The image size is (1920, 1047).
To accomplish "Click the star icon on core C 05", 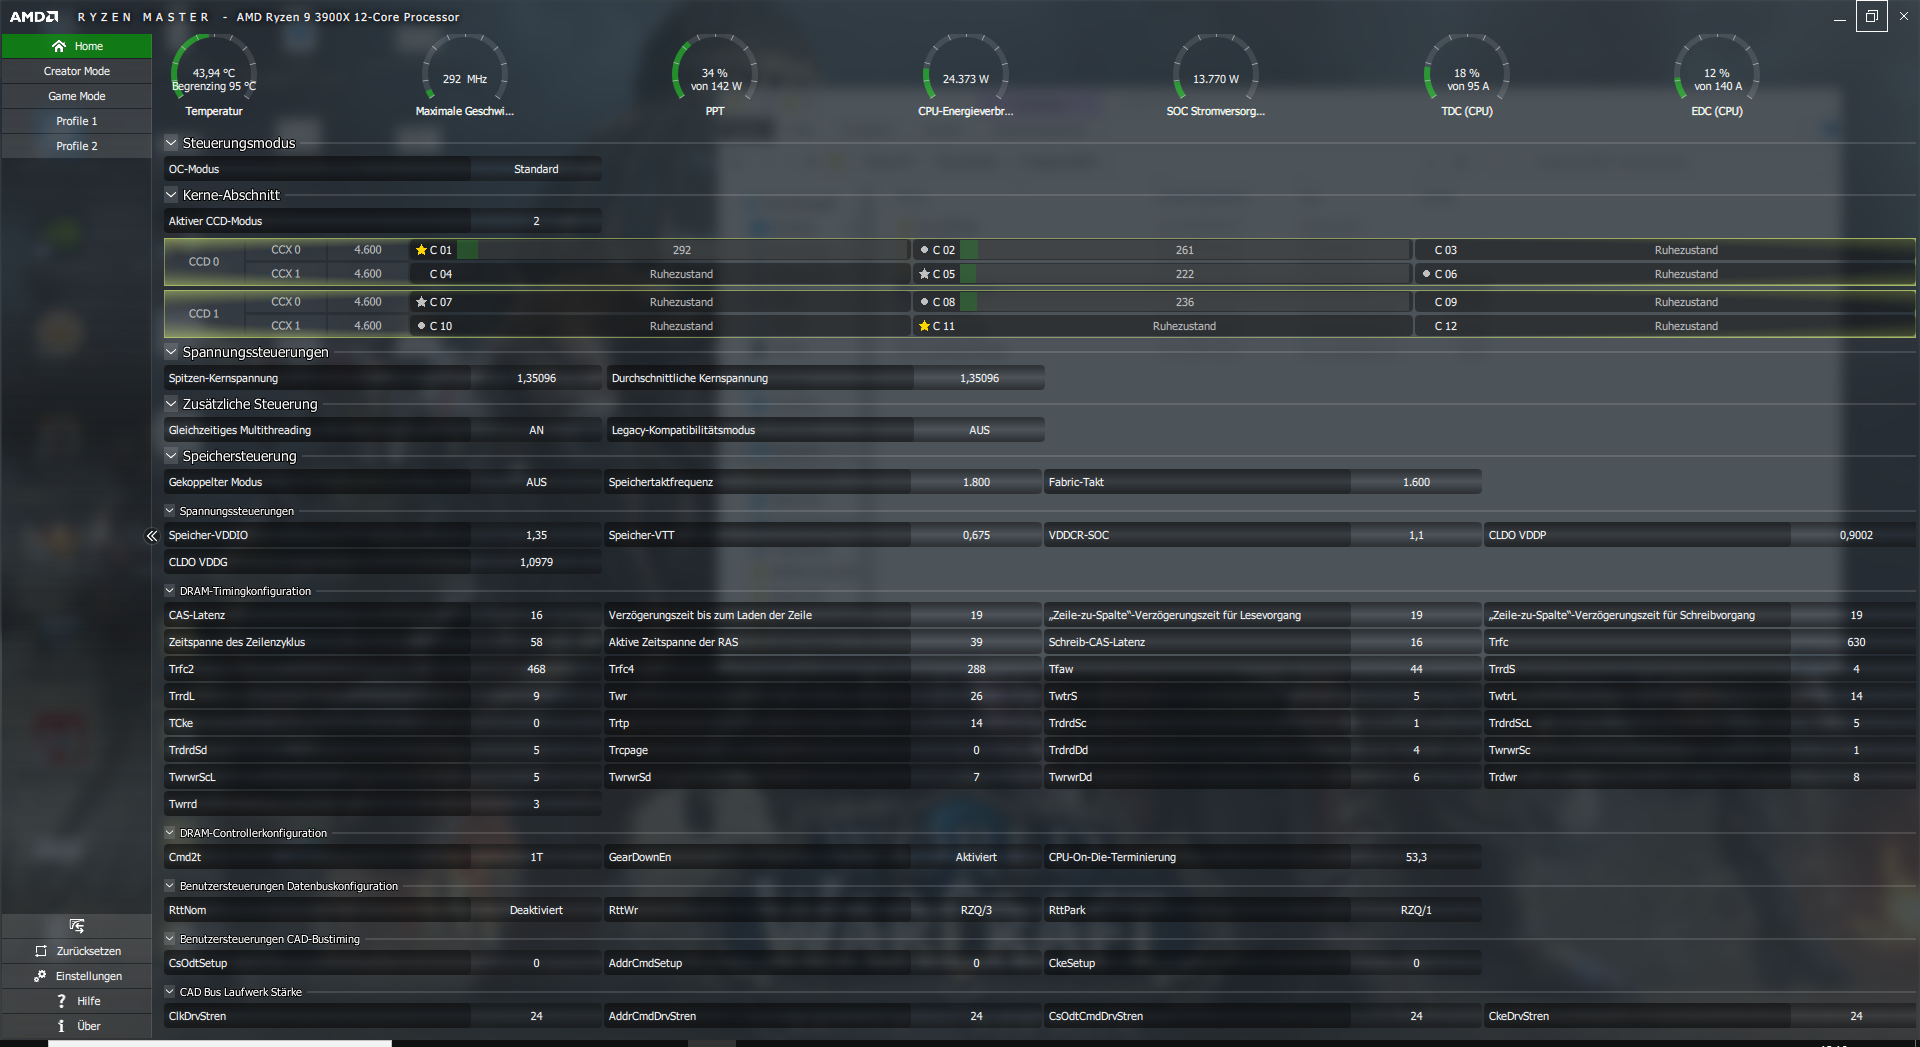I will point(924,274).
